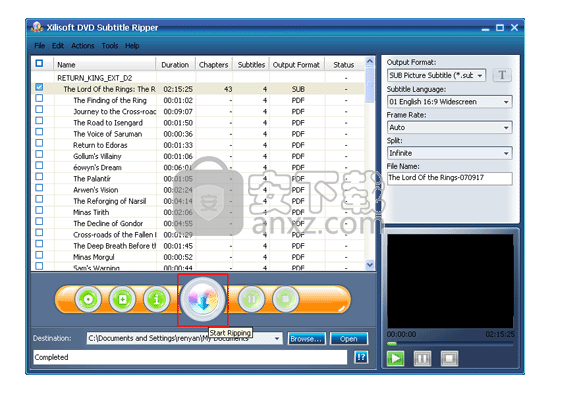Check The Palantír checkbox
This screenshot has height=396, width=562.
point(39,177)
